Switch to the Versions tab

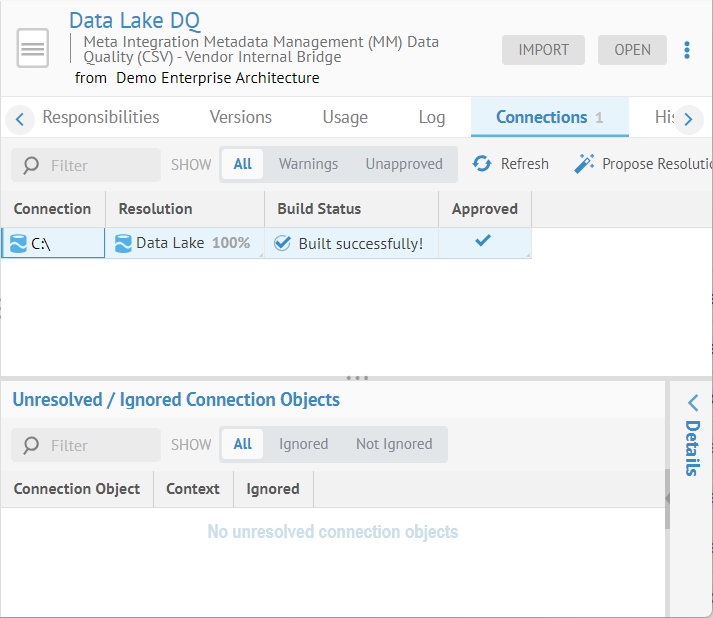(x=240, y=117)
